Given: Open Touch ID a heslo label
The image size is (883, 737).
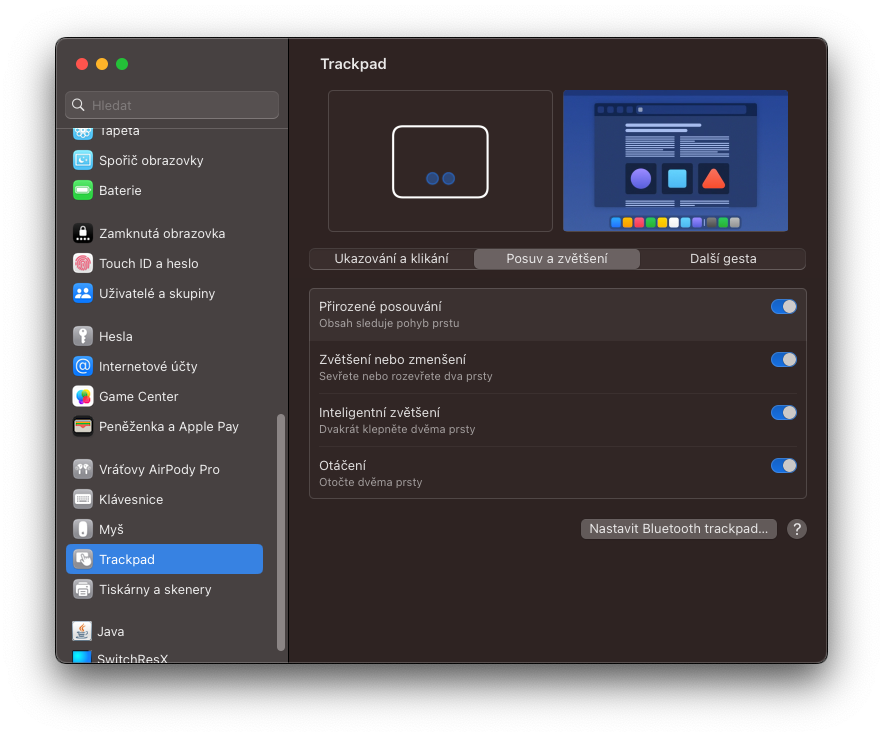Looking at the screenshot, I should point(149,263).
